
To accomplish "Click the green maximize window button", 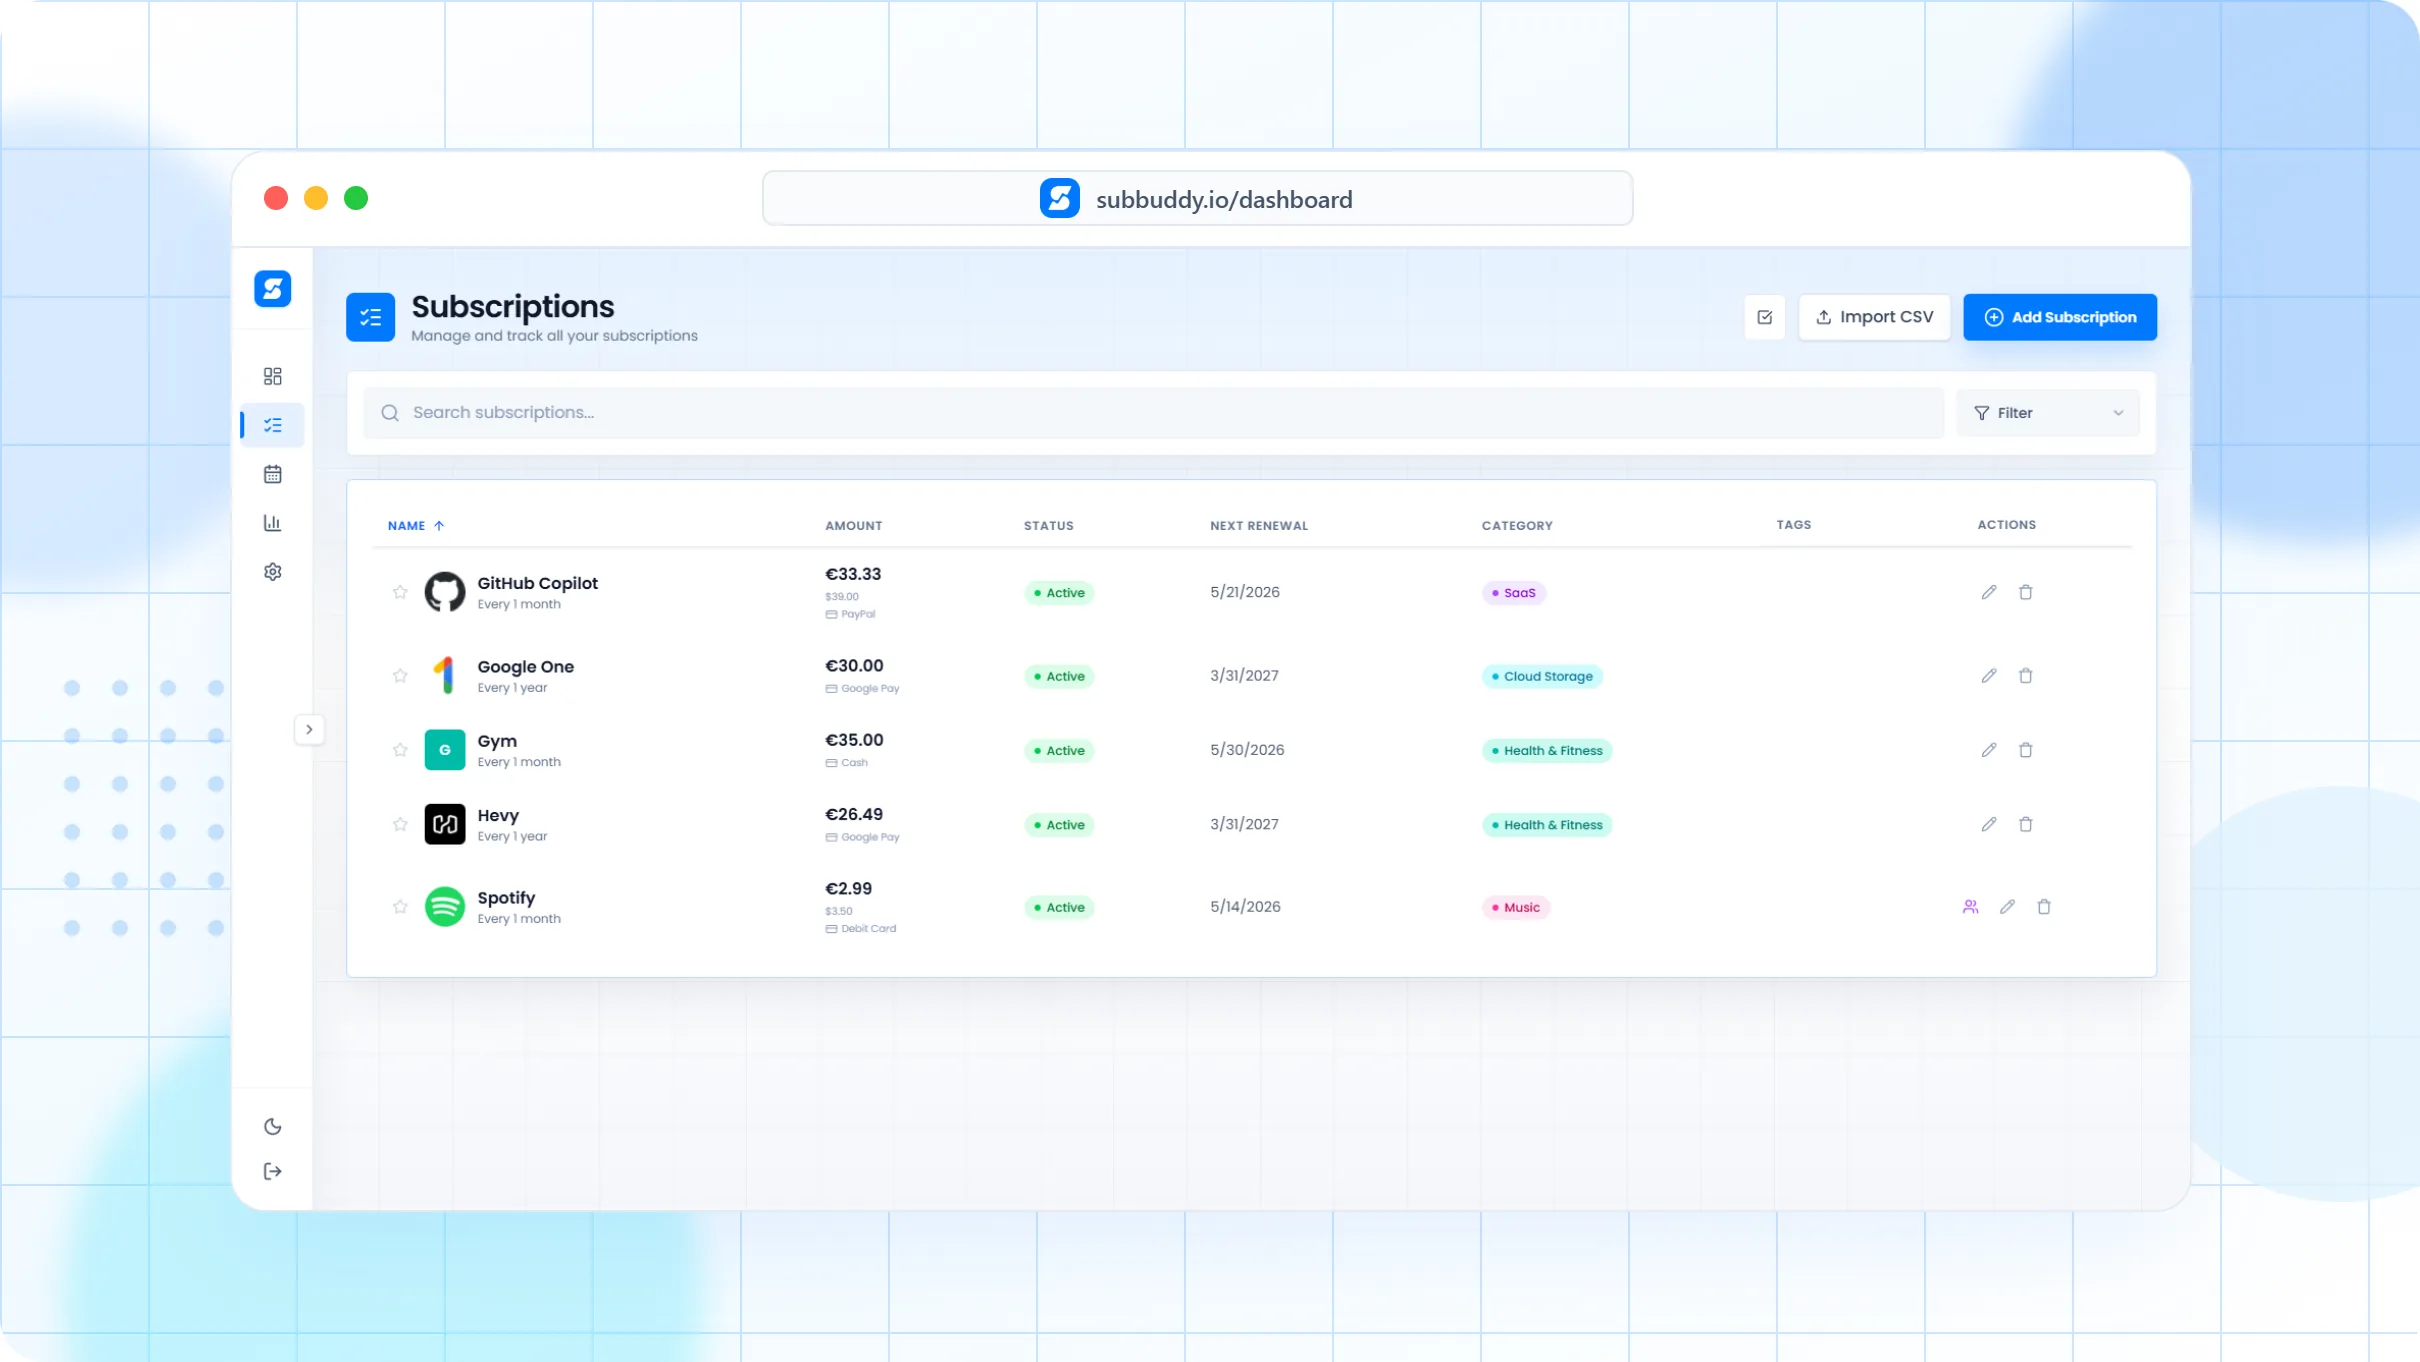I will [x=356, y=198].
